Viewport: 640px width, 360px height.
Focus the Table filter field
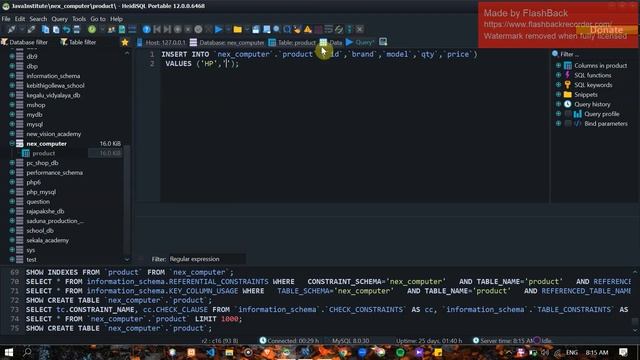82,42
